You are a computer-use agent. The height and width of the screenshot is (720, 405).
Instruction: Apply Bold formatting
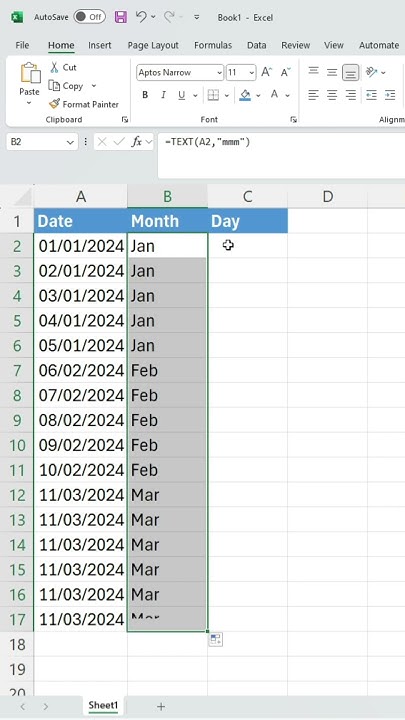pos(145,95)
